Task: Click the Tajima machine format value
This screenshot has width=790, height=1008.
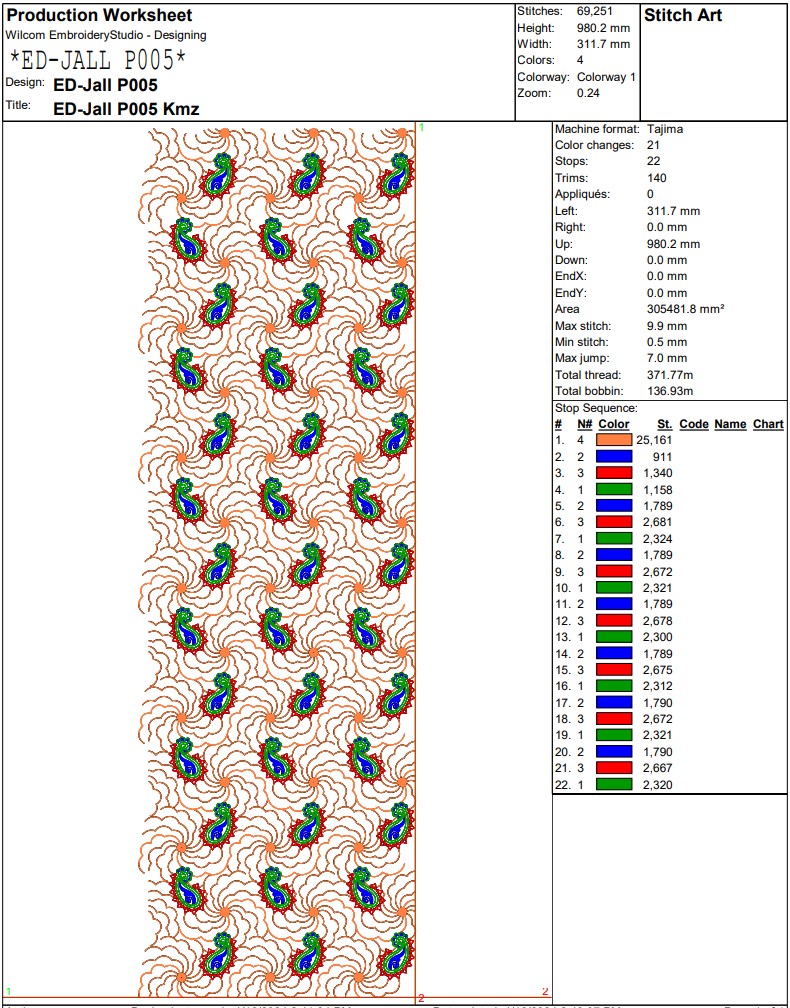Action: tap(665, 129)
